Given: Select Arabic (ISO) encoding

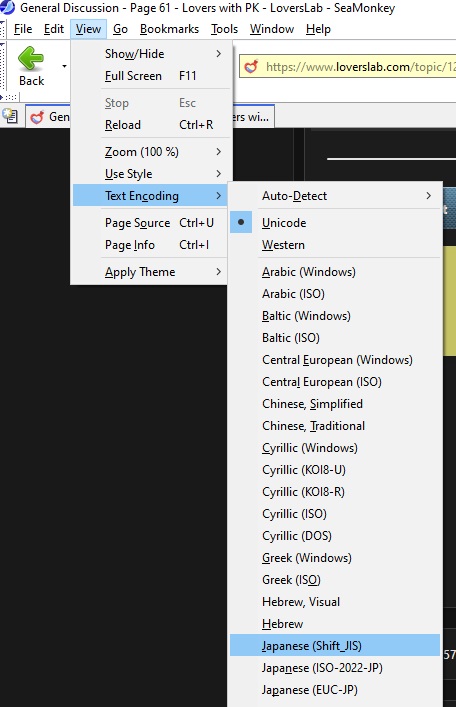Looking at the screenshot, I should click(335, 294).
